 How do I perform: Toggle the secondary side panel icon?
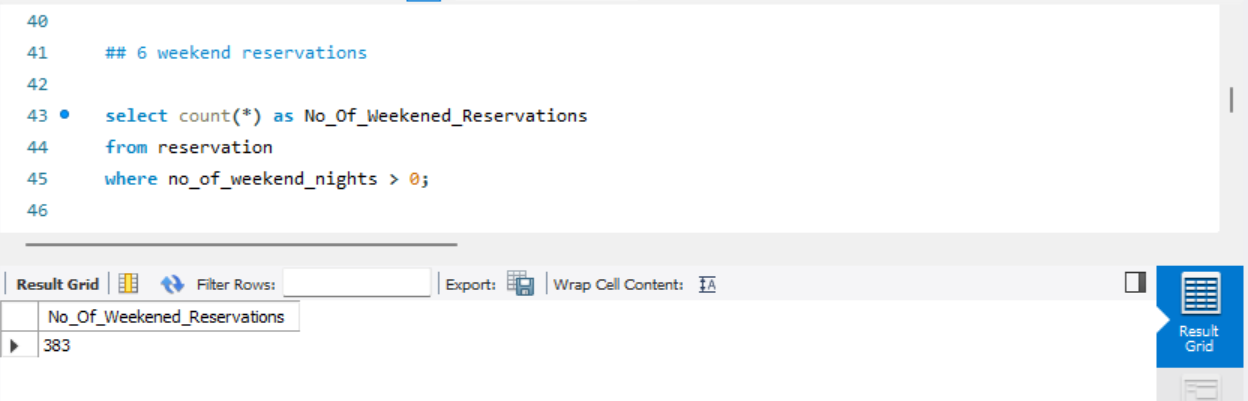click(1135, 283)
